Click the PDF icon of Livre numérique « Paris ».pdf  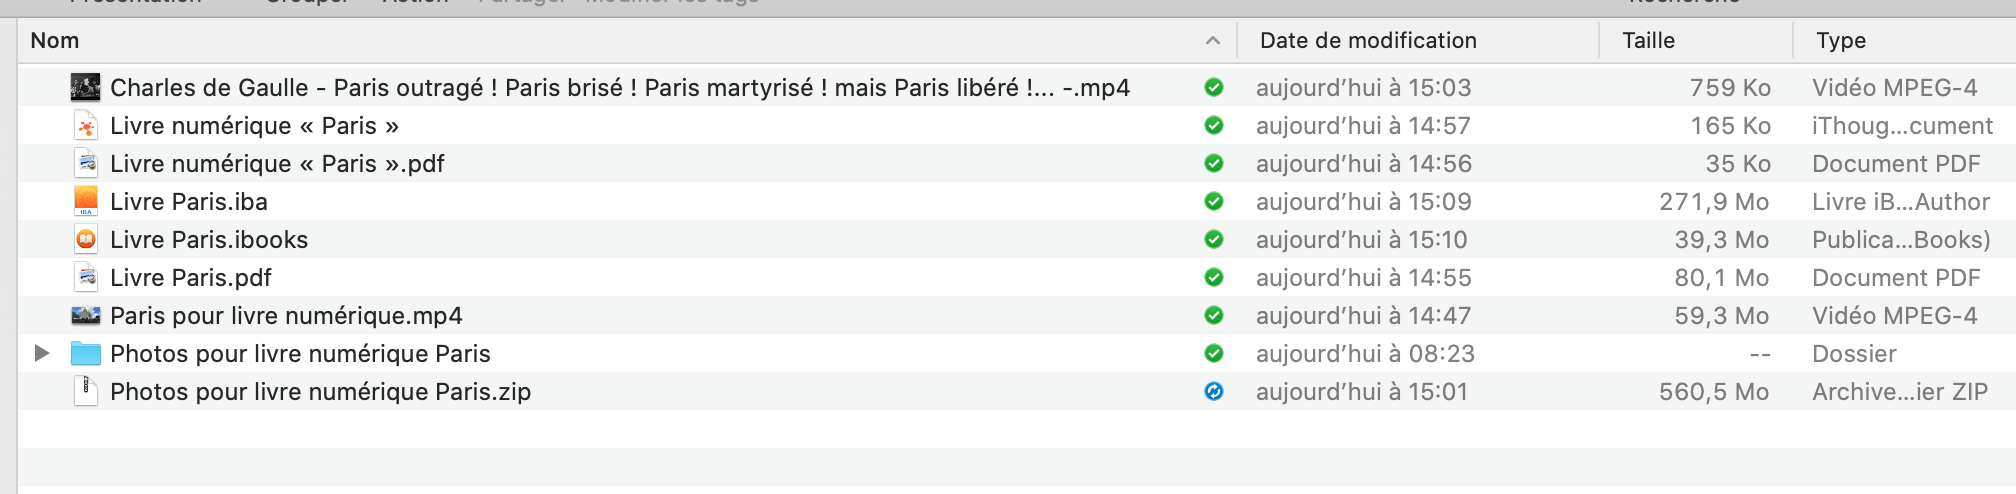86,164
